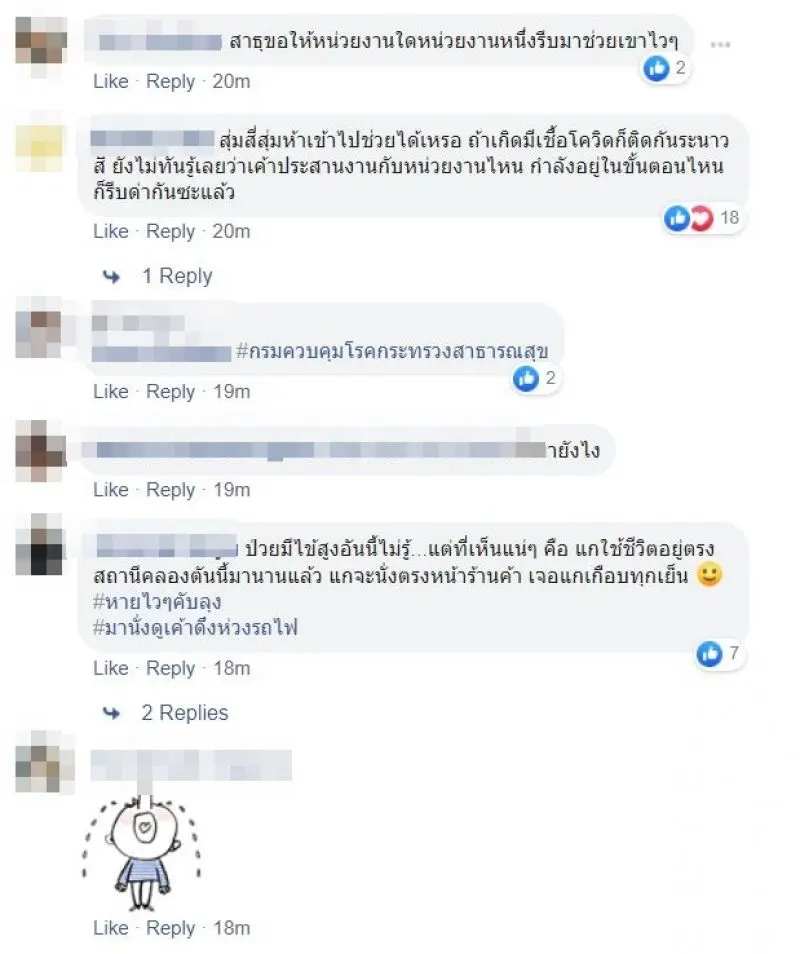800x954 pixels.
Task: Like the hashtag comment posted 19m ago
Action: pos(111,391)
